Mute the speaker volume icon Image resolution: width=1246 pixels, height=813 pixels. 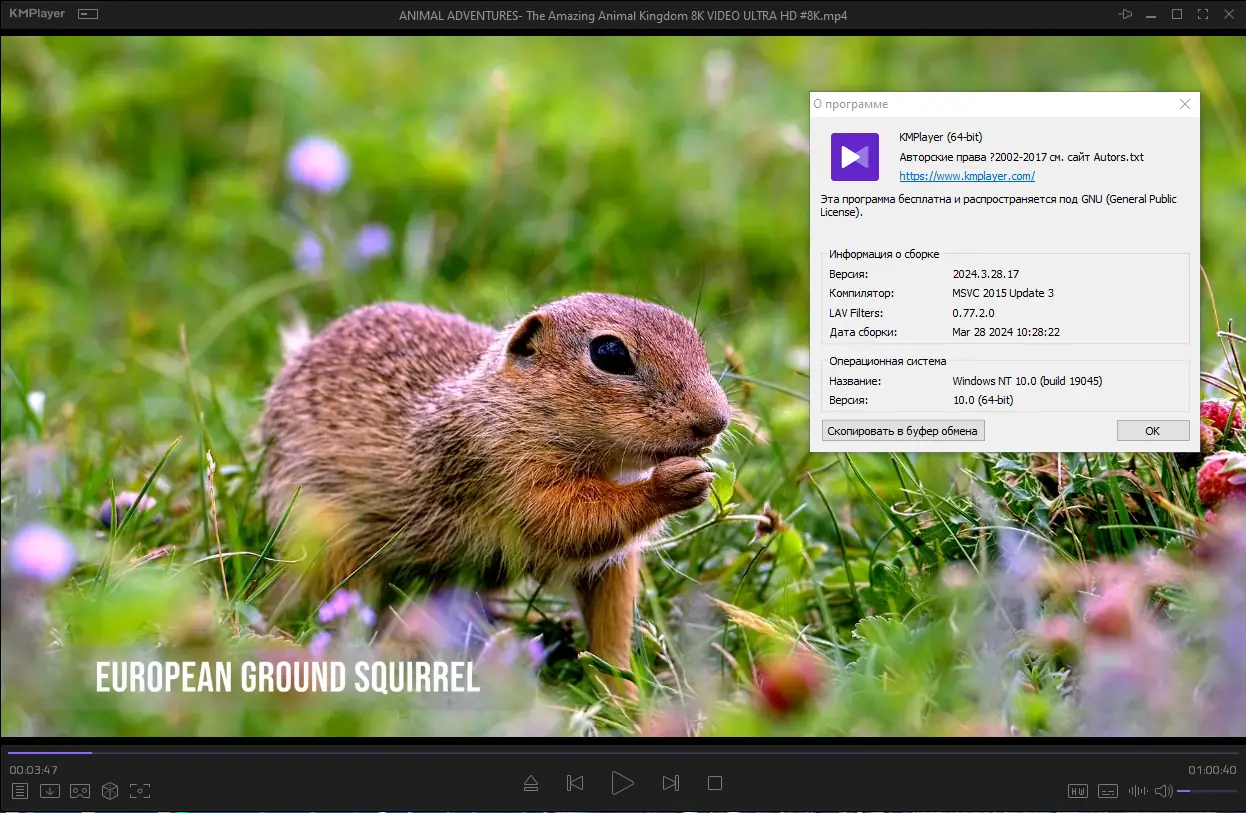point(1163,791)
